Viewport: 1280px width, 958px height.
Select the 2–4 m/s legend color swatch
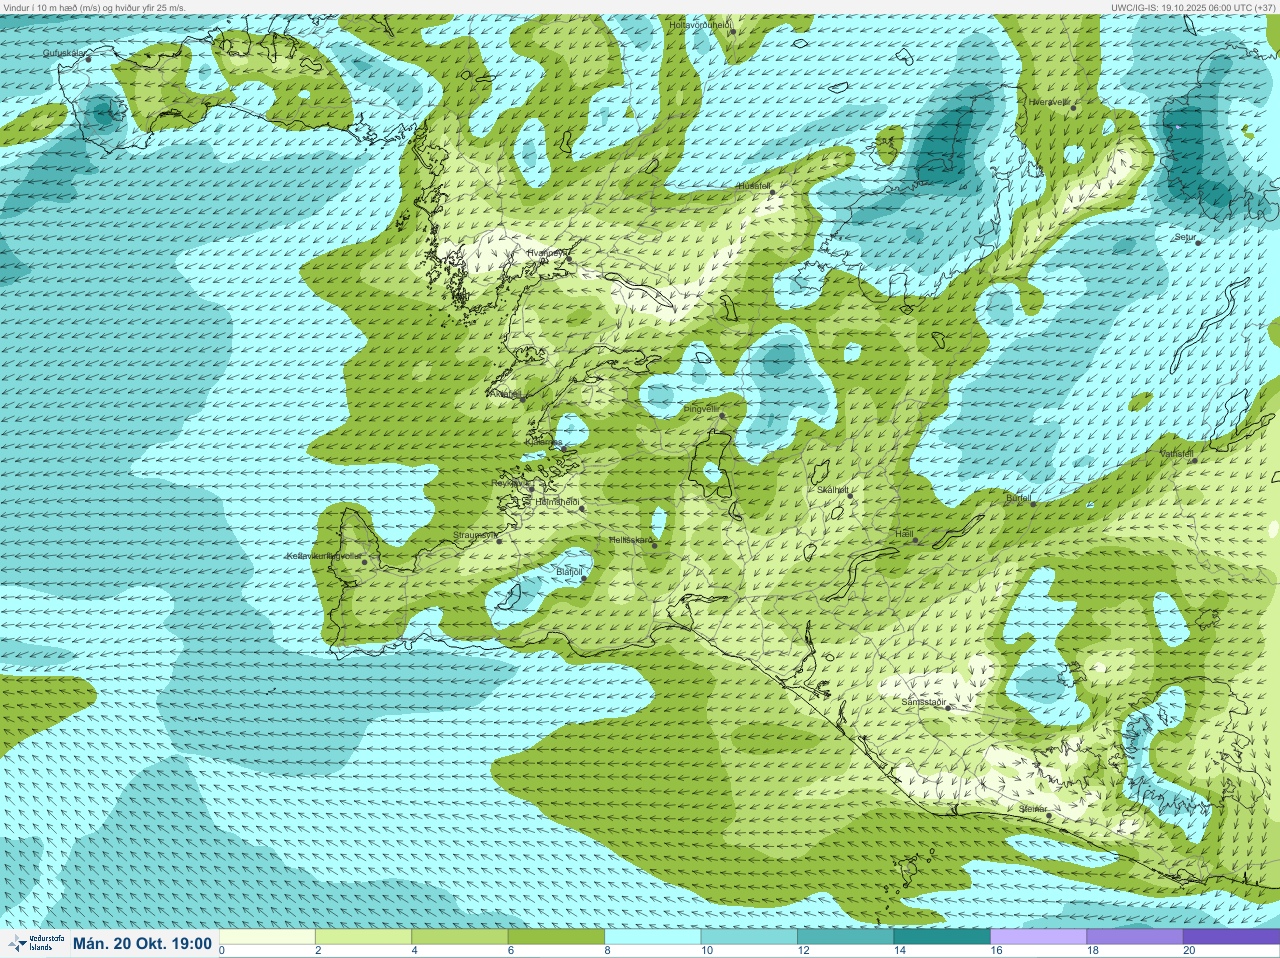pyautogui.click(x=364, y=937)
